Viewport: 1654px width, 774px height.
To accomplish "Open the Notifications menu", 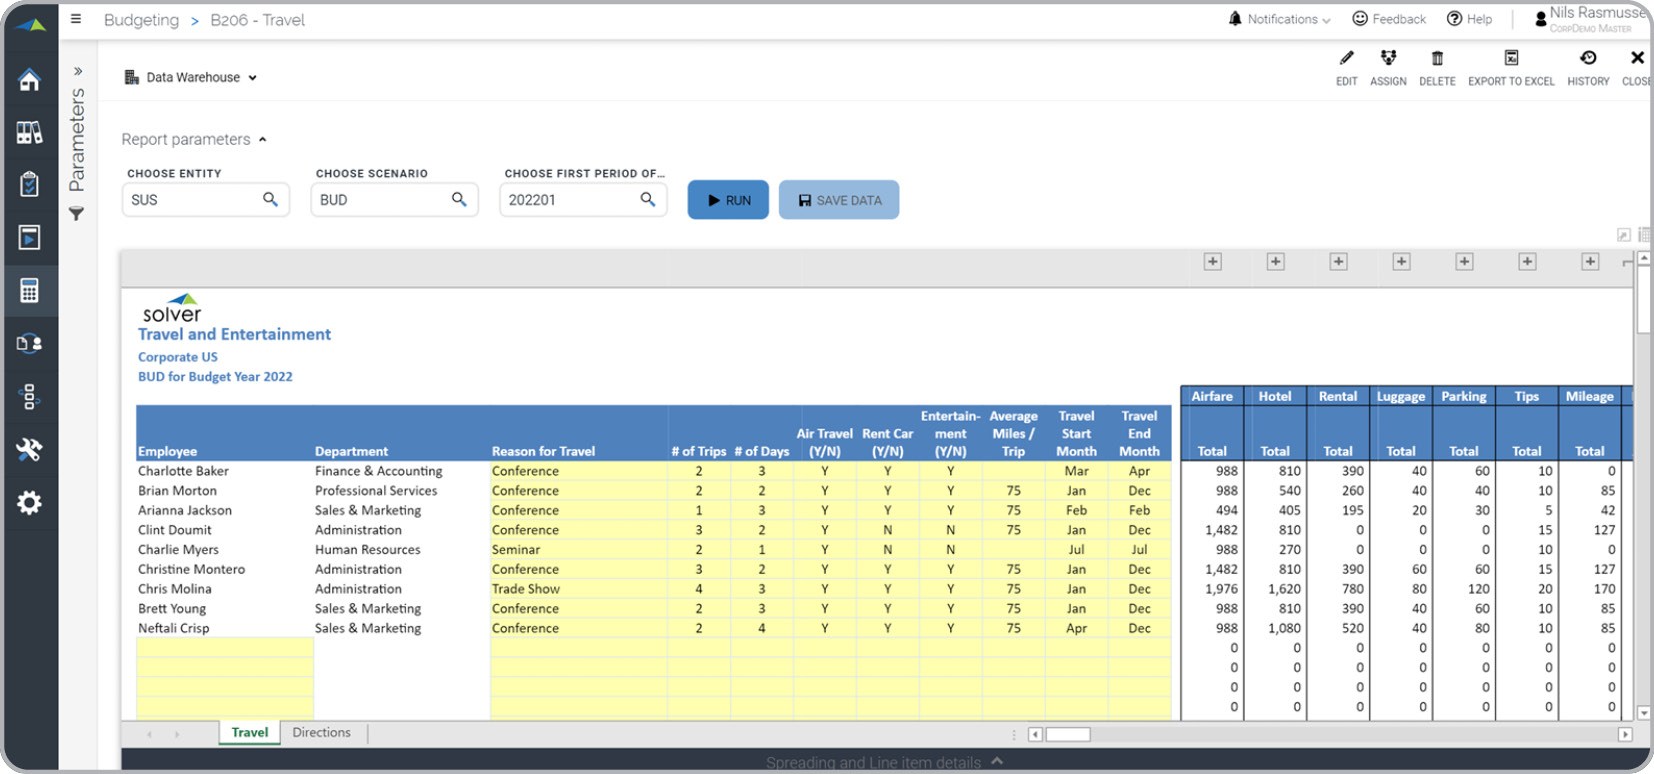I will (1280, 19).
